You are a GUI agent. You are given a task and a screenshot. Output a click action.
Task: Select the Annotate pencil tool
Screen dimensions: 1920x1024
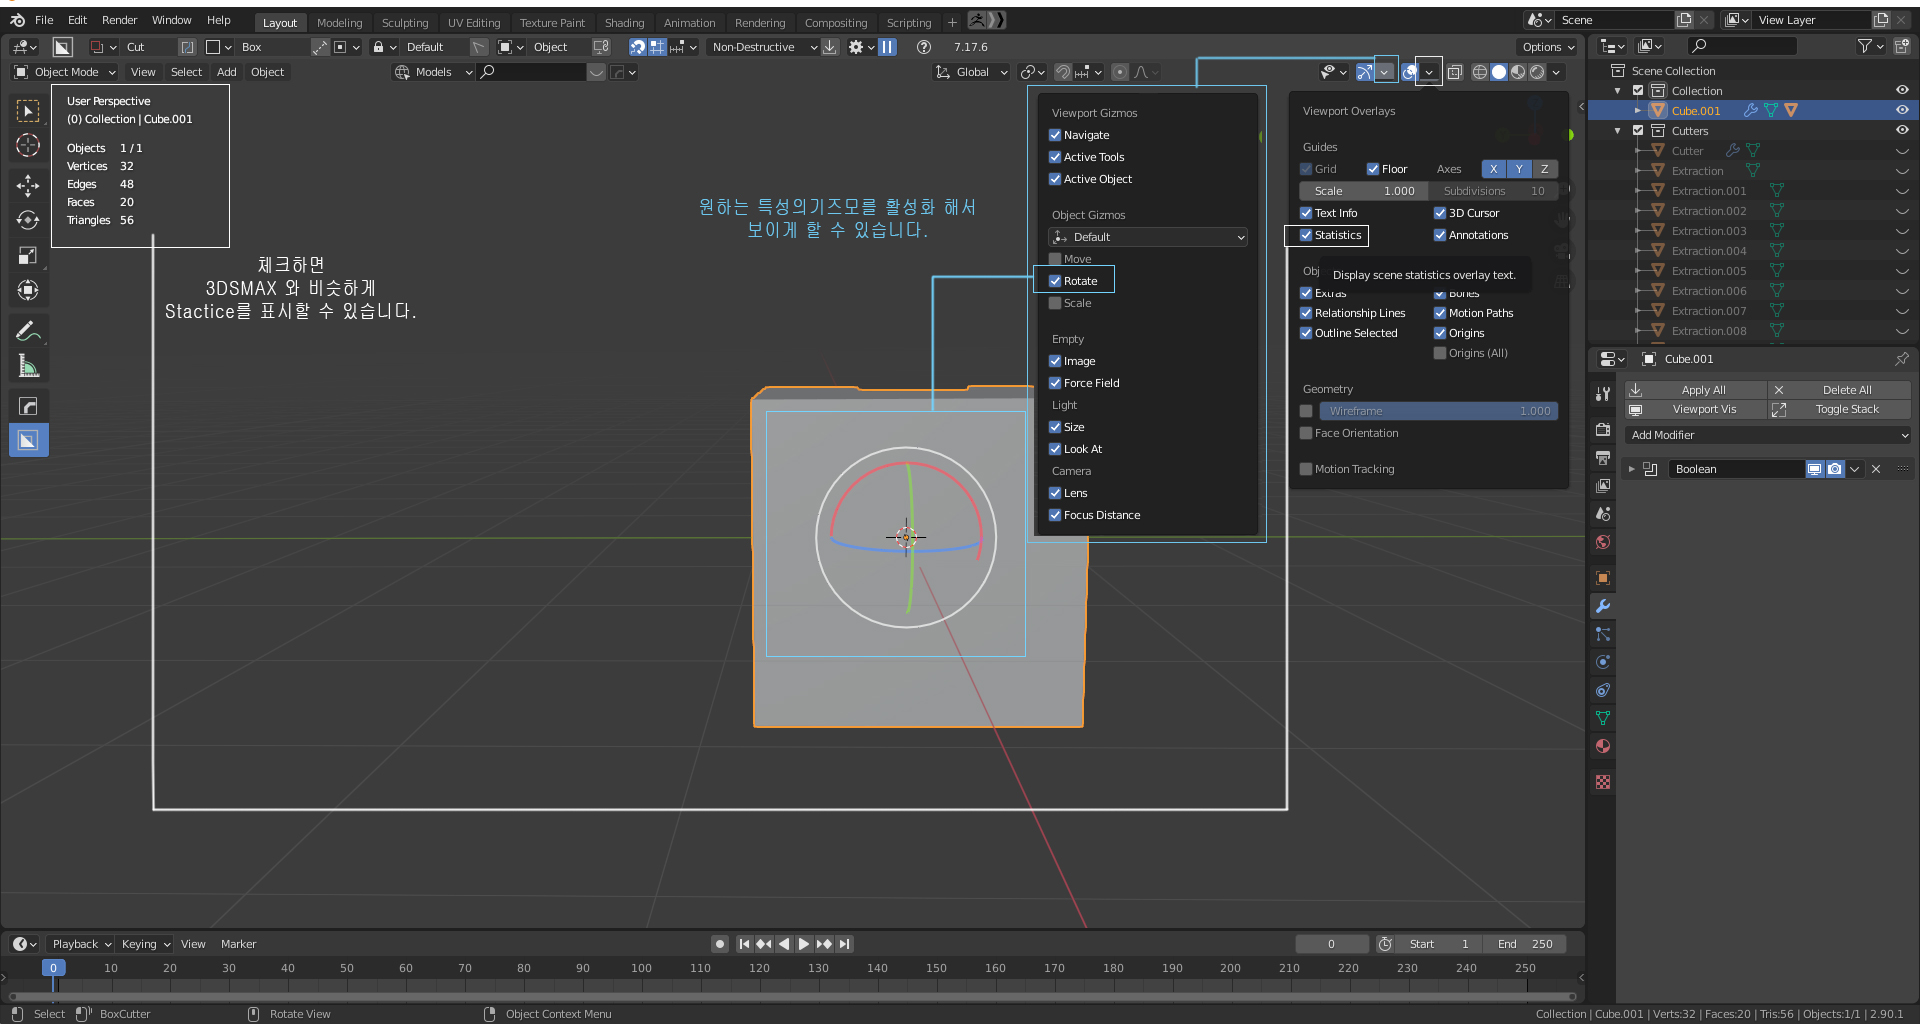(28, 331)
